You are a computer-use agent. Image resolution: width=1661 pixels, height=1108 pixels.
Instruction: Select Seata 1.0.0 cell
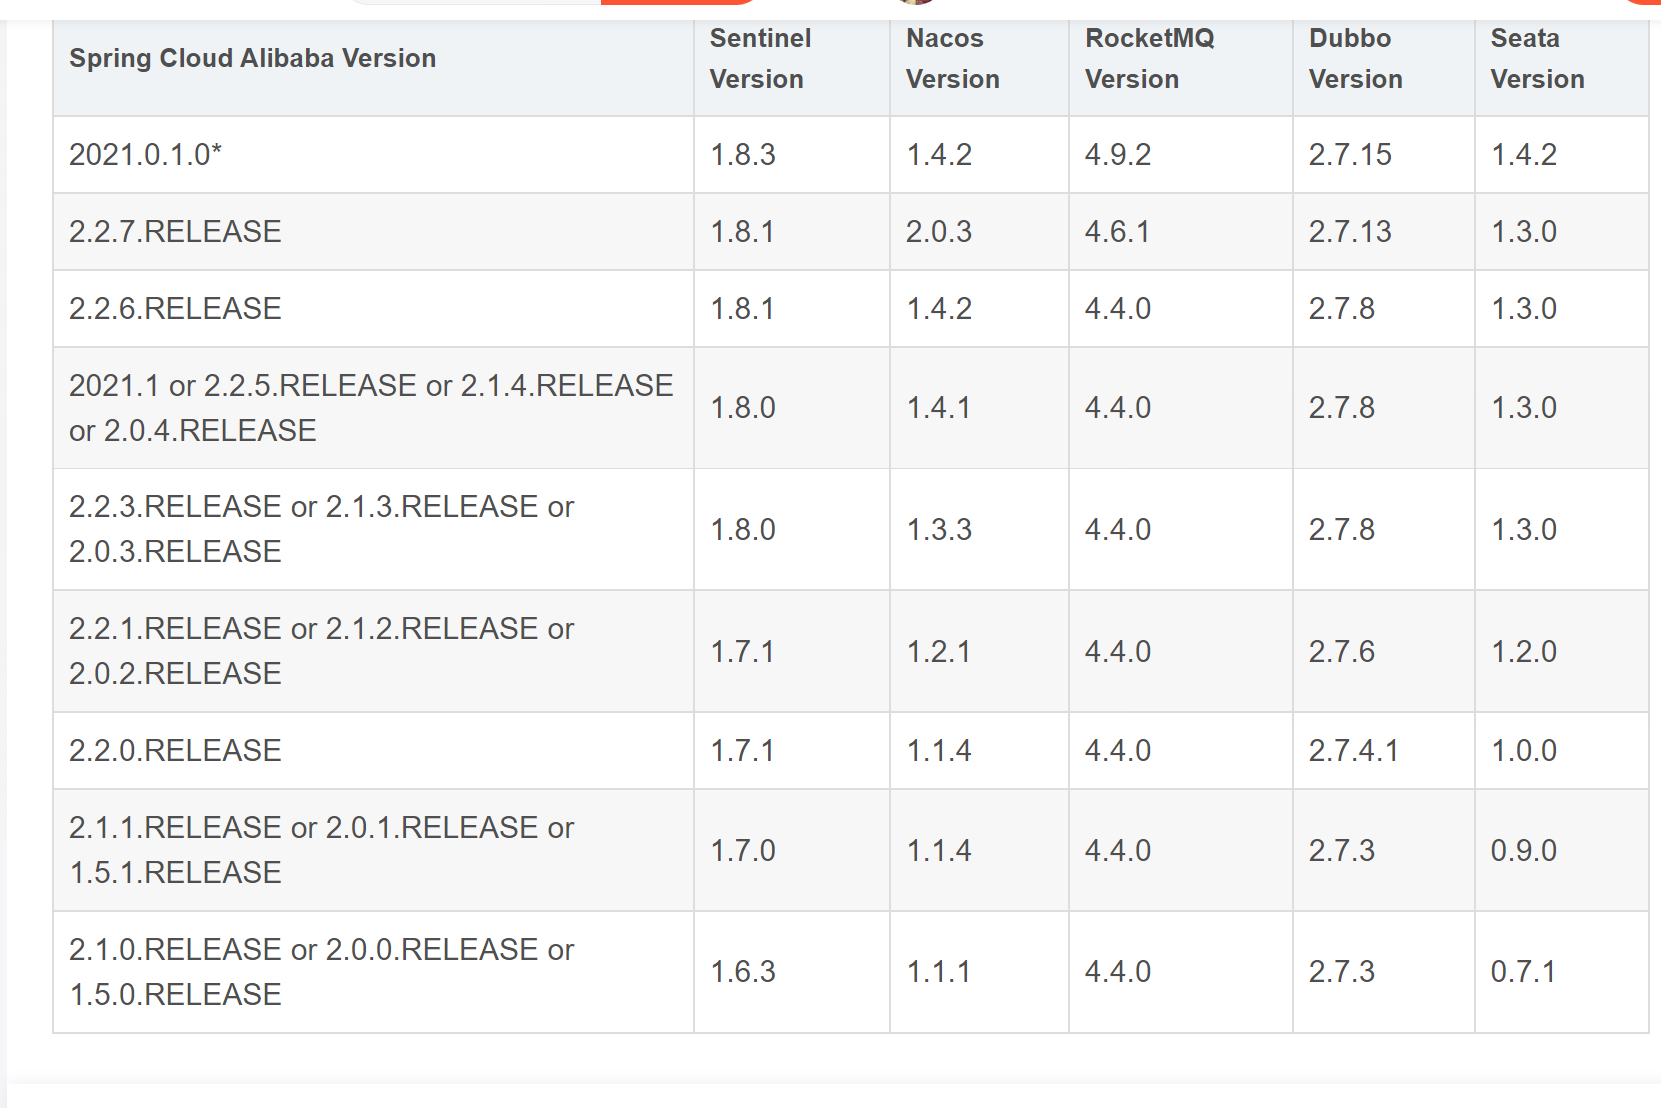click(x=1562, y=751)
